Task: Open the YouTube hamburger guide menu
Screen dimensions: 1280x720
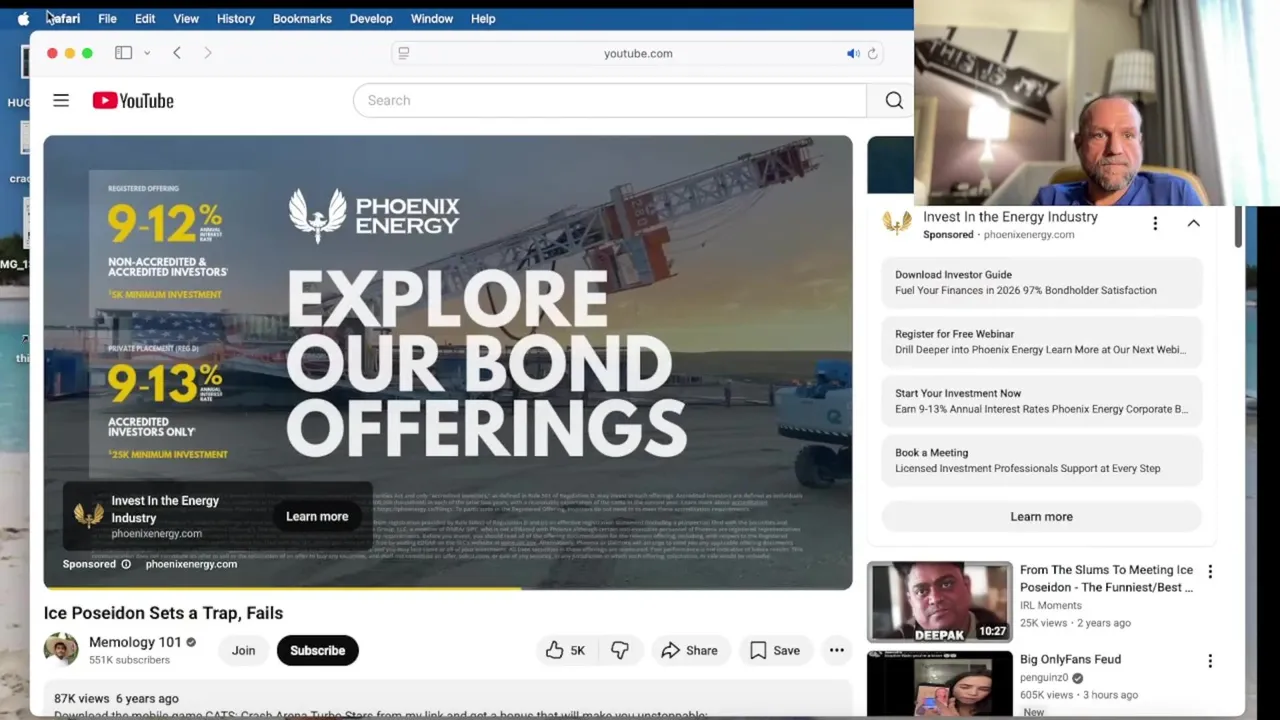Action: point(61,100)
